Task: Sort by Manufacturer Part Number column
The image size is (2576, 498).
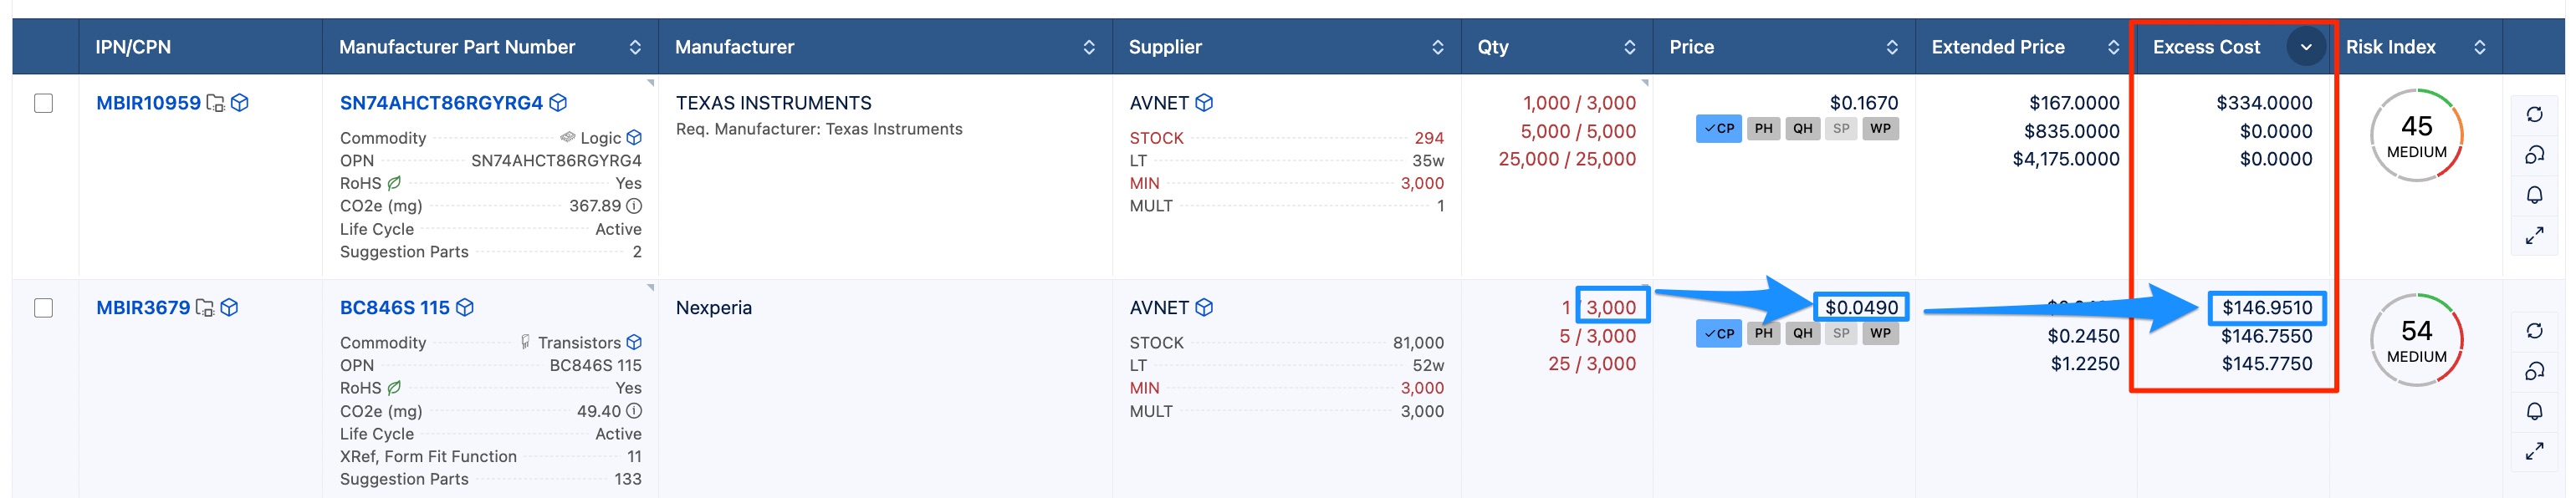Action: click(634, 47)
